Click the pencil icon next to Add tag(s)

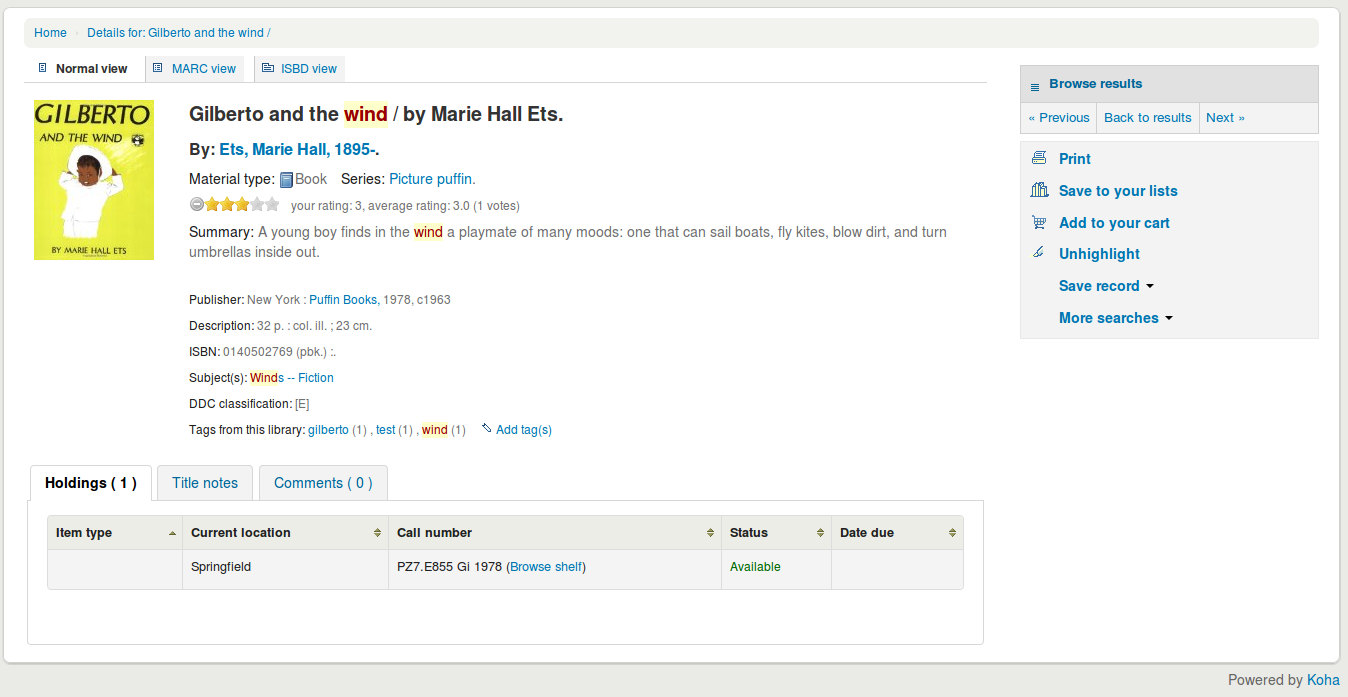(487, 429)
